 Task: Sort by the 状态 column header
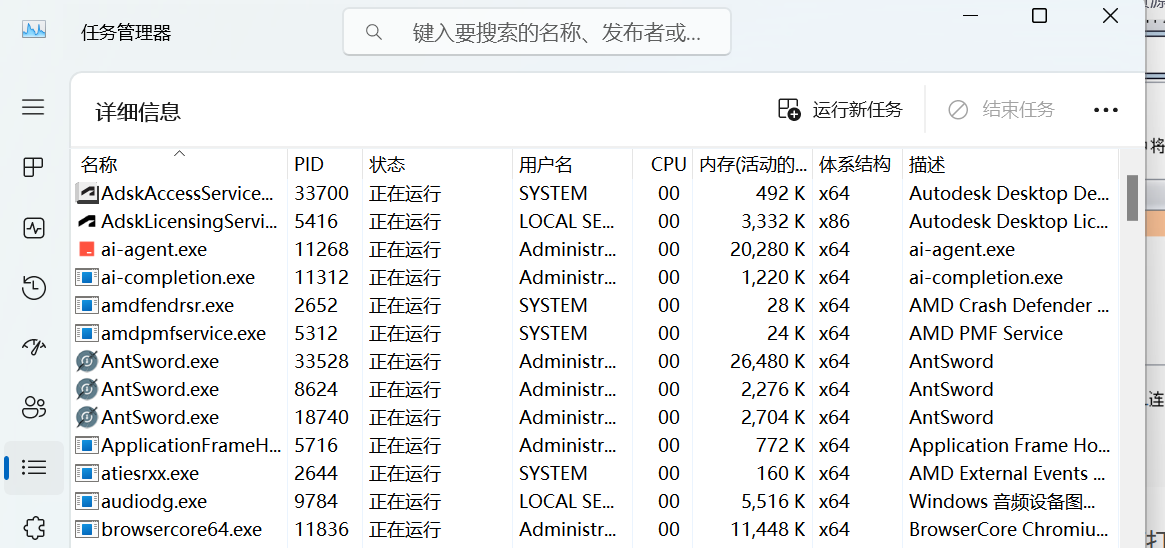[437, 164]
